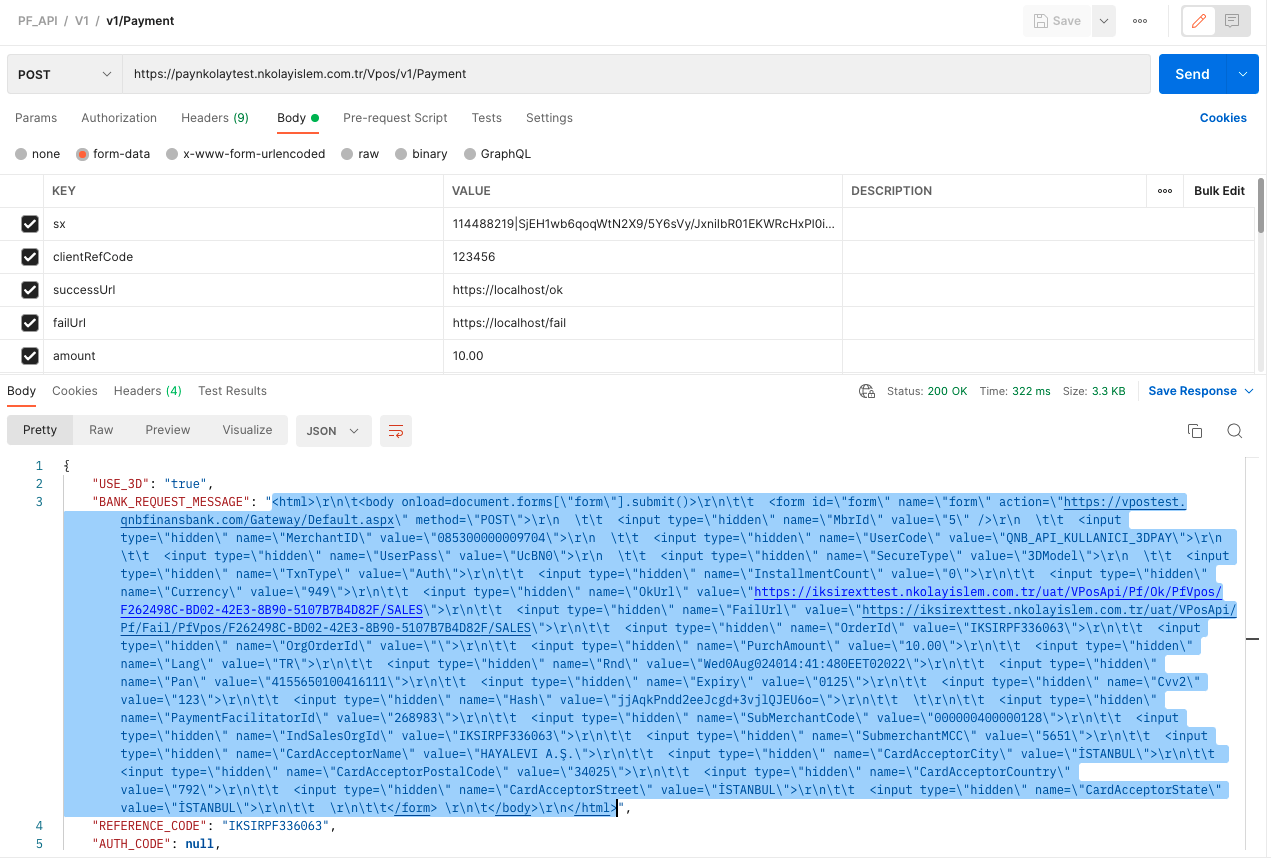Toggle line wrapping in response viewer
1271x863 pixels.
coord(396,431)
